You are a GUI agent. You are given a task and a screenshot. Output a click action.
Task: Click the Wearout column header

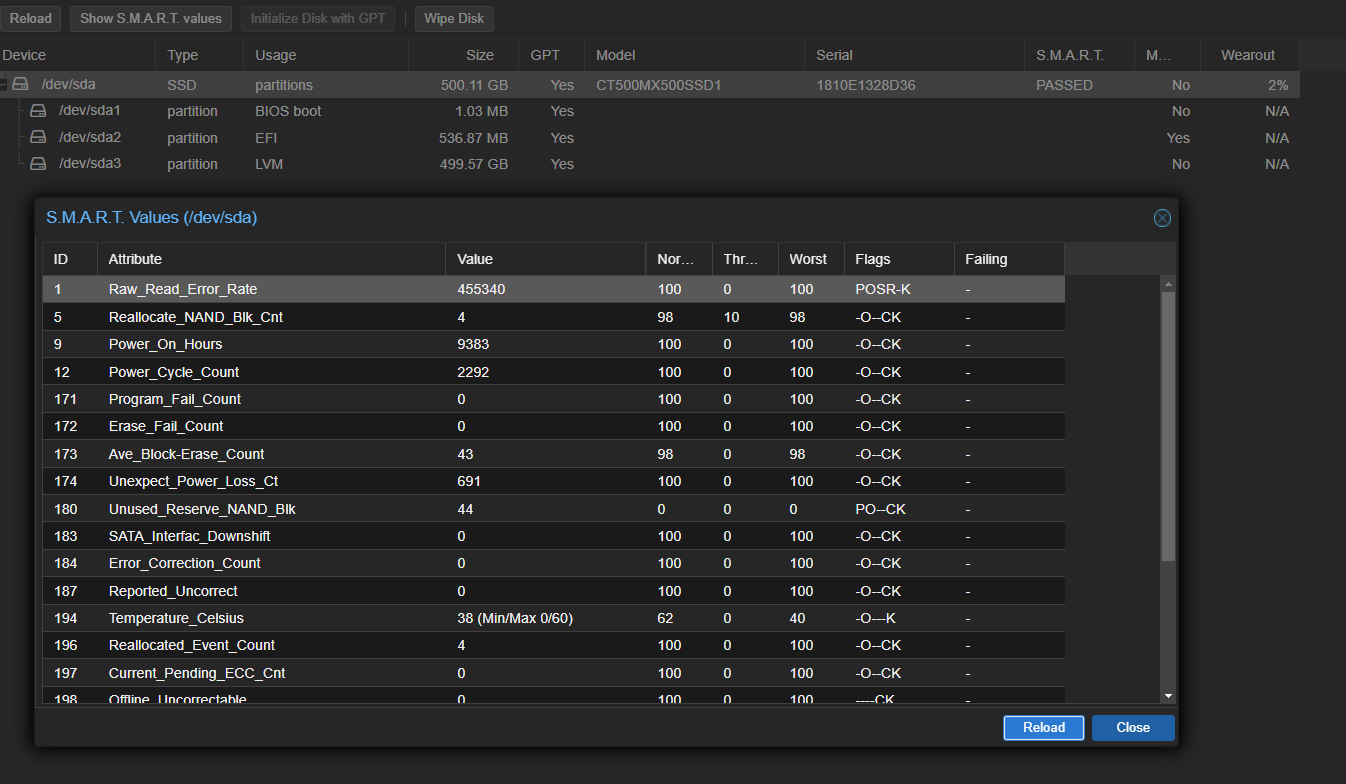click(x=1248, y=55)
